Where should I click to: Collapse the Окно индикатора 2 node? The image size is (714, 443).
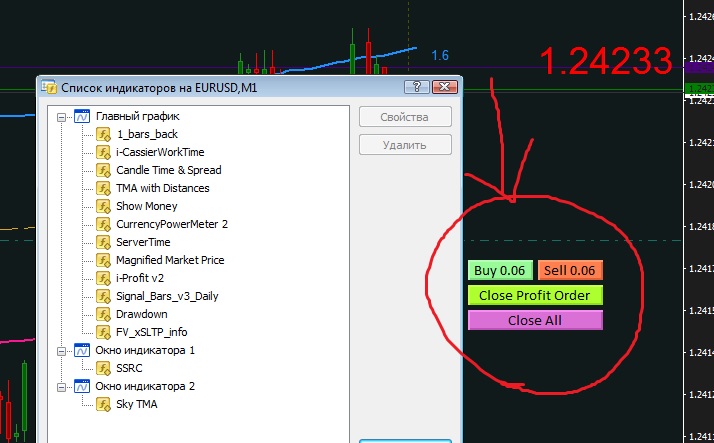[61, 387]
